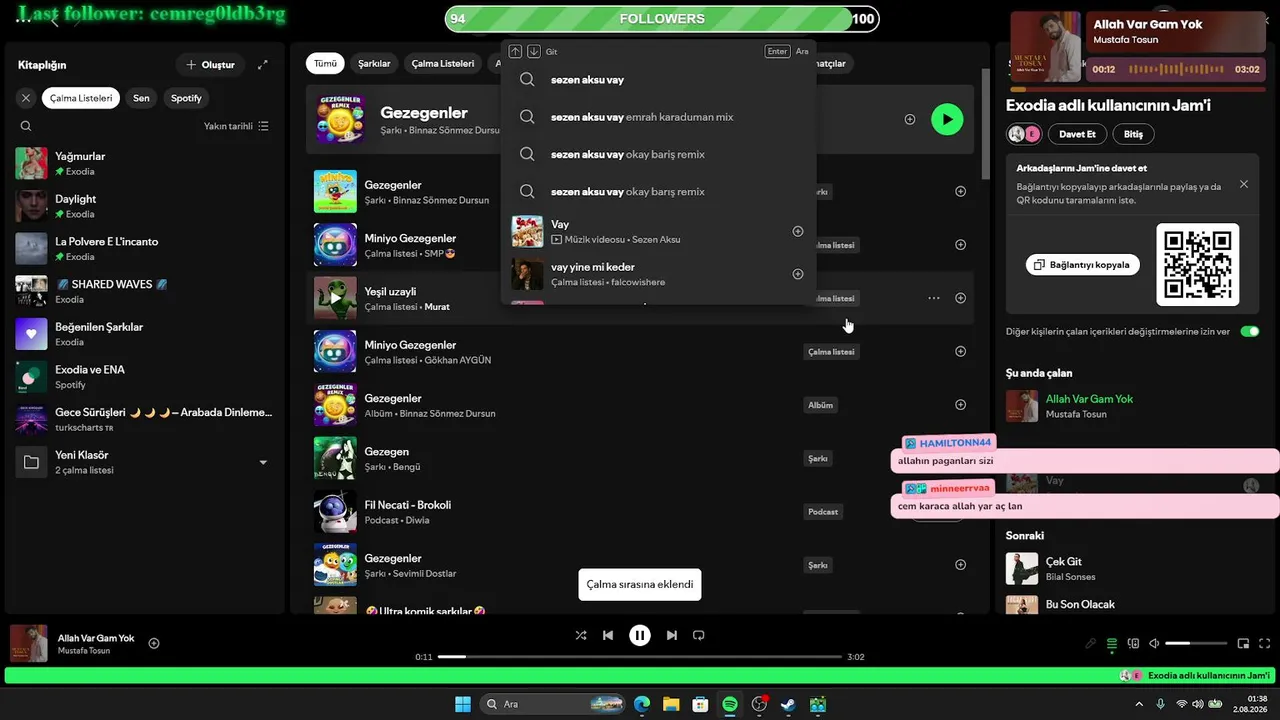Toggle repeat mode in the player
The width and height of the screenshot is (1280, 720).
coord(699,635)
